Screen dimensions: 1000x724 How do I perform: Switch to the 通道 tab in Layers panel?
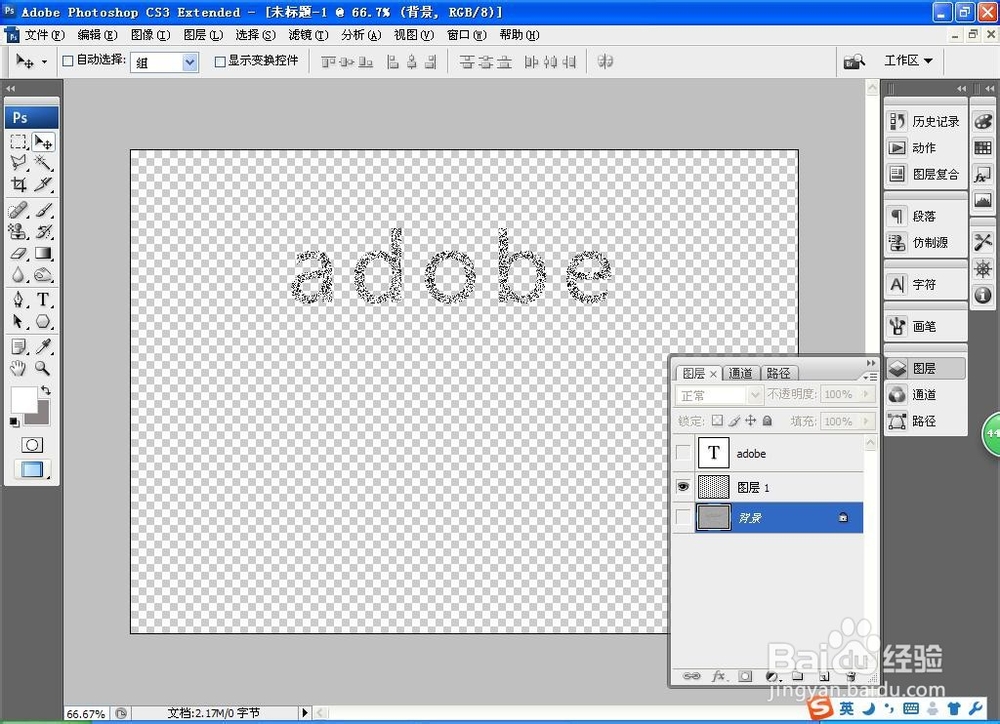[740, 373]
